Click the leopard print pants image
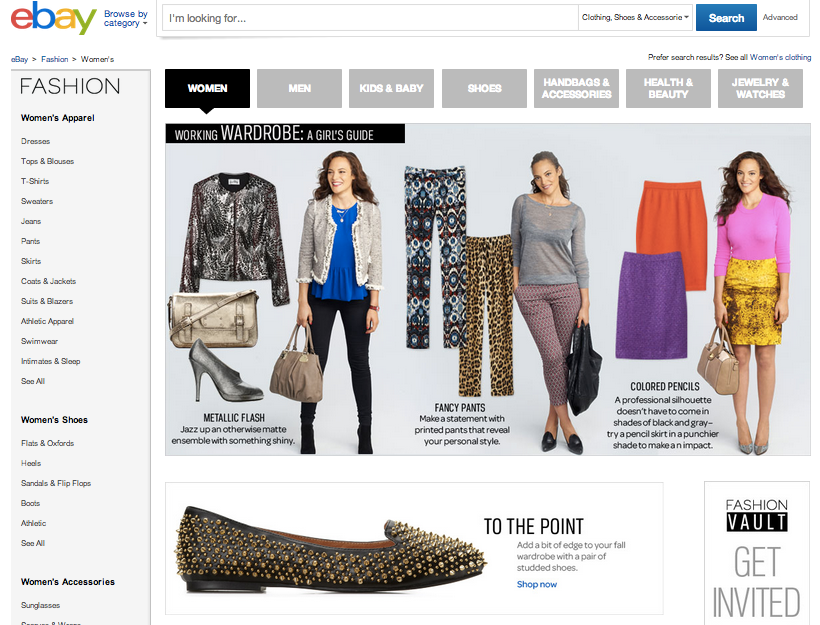 486,315
